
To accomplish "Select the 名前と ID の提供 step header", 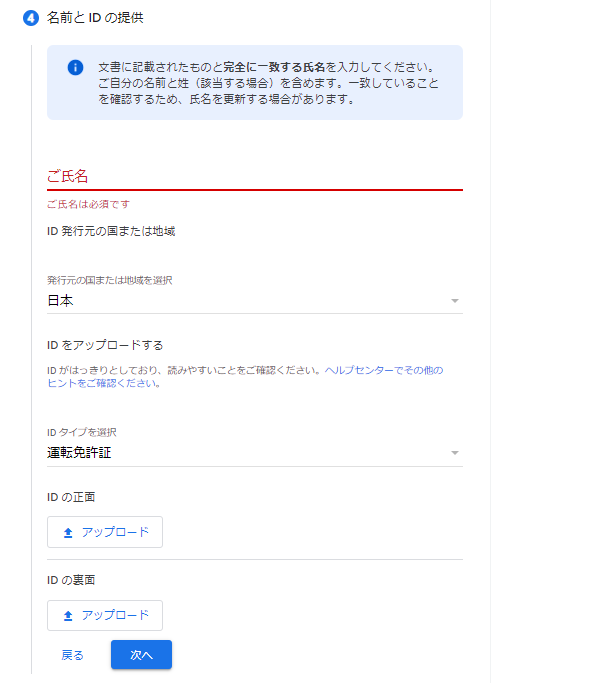I will point(95,18).
